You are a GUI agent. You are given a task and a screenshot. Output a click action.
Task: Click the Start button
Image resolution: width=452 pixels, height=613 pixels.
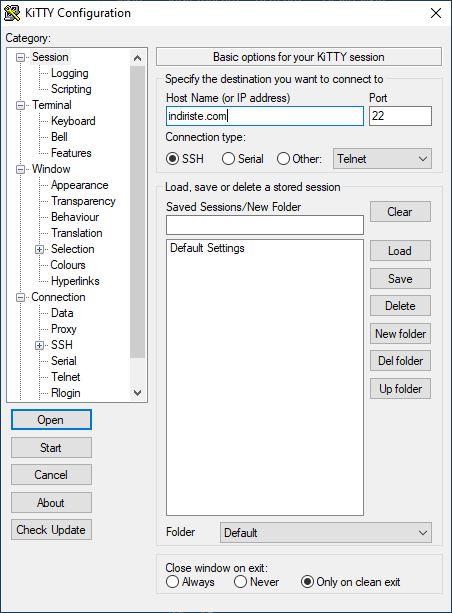click(x=51, y=448)
